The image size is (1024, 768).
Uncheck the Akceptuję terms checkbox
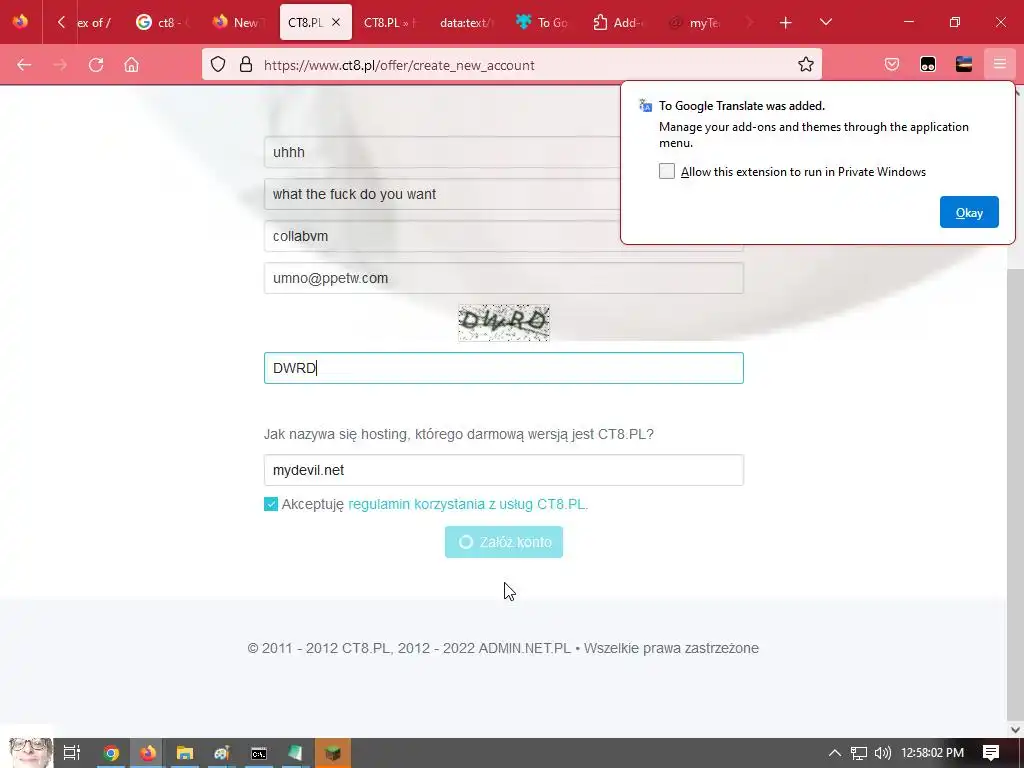pyautogui.click(x=271, y=504)
